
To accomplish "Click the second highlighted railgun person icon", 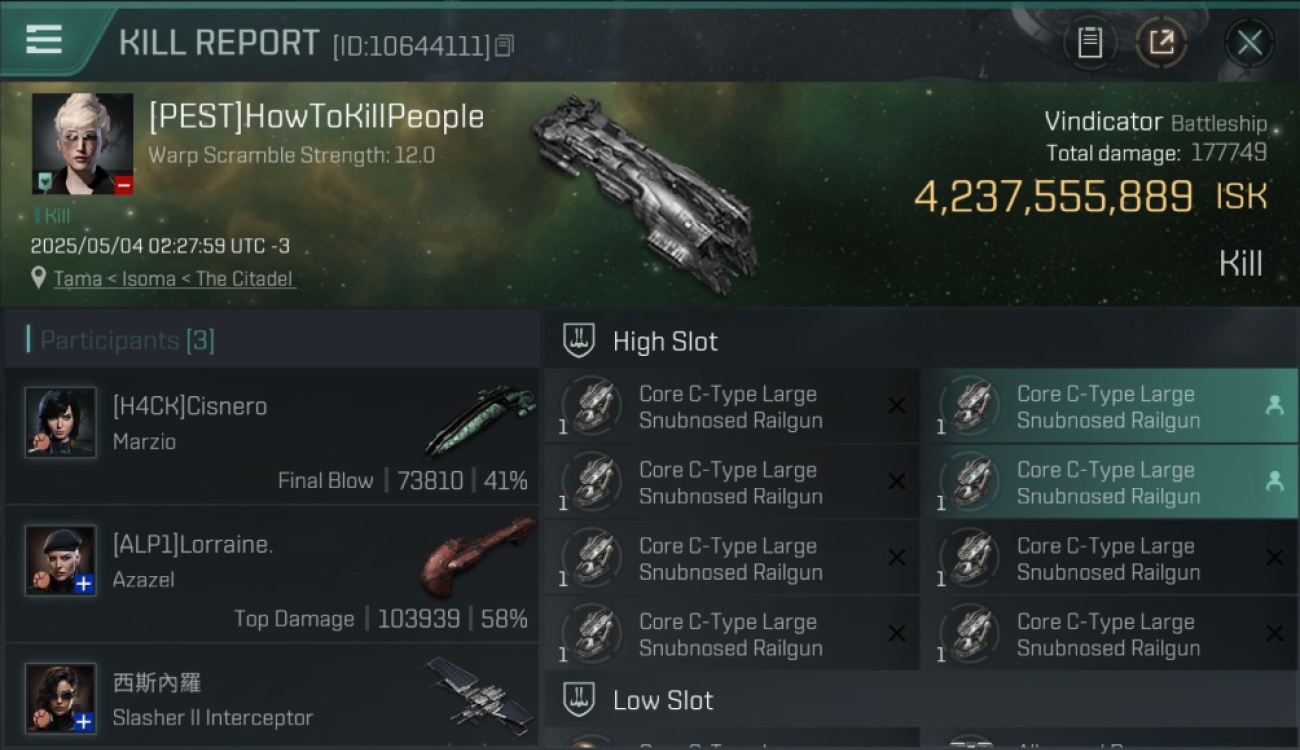I will (1275, 481).
